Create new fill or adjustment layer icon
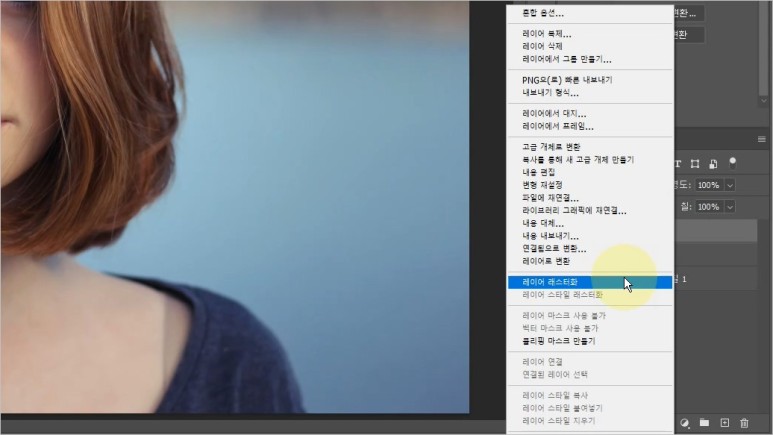This screenshot has width=773, height=435. click(x=685, y=423)
